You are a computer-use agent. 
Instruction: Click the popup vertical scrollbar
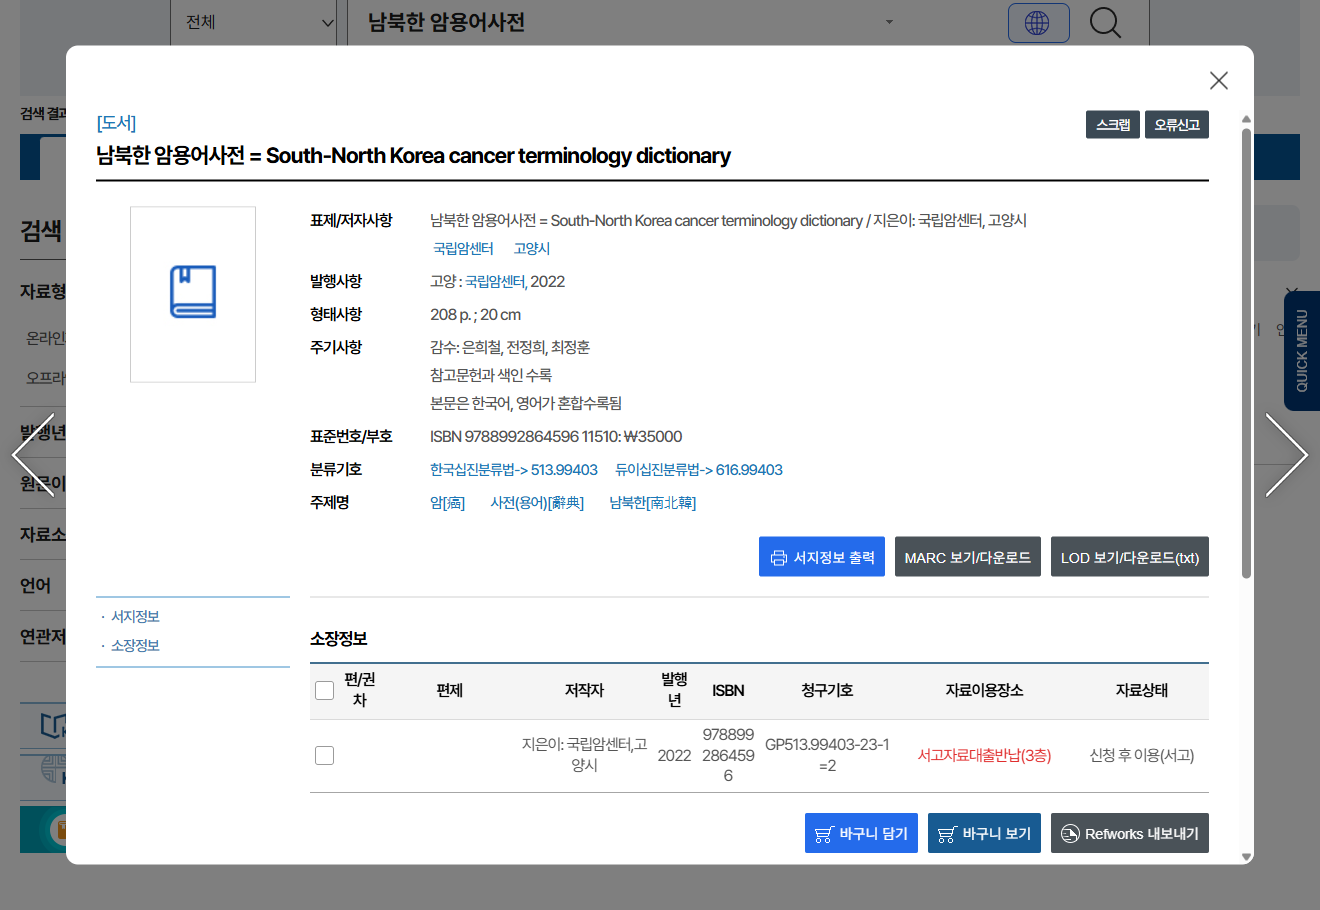pos(1246,350)
